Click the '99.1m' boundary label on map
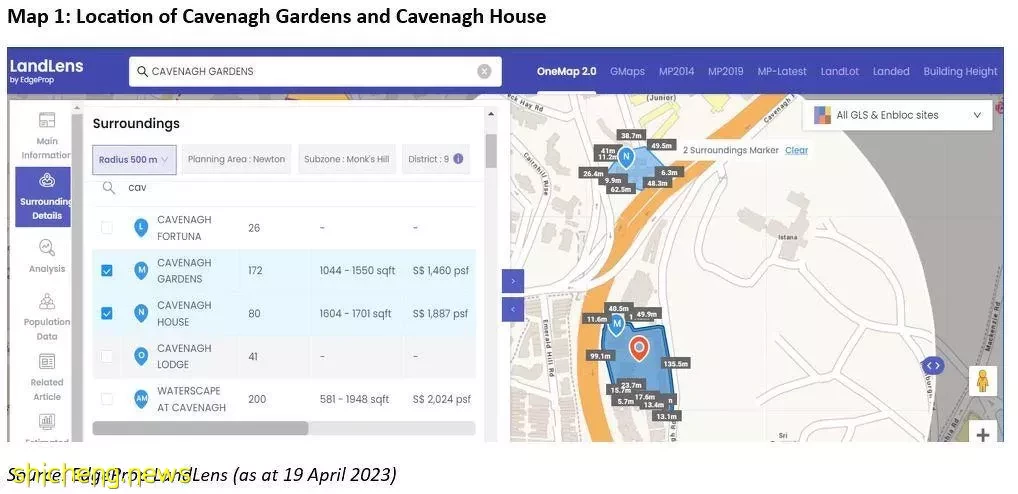 [601, 356]
